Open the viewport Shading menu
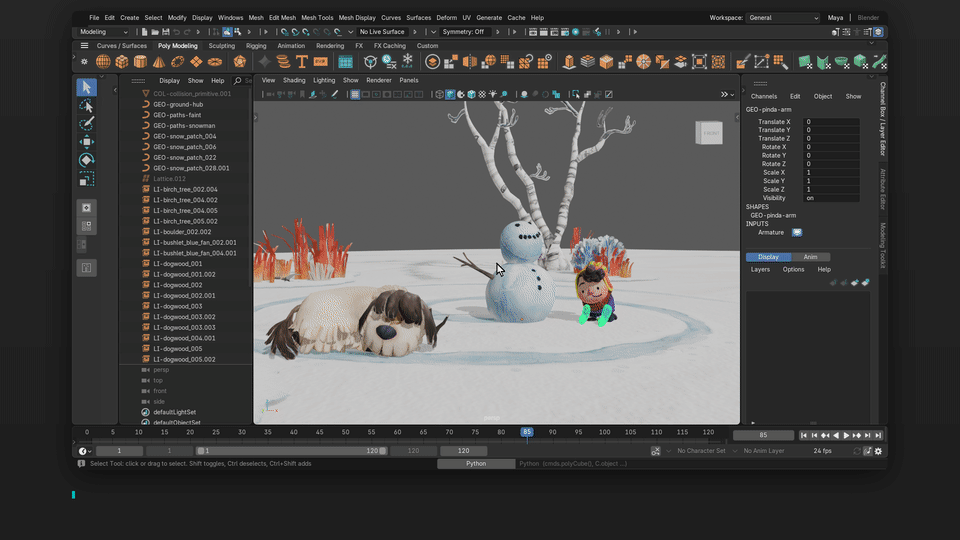Image resolution: width=960 pixels, height=540 pixels. [x=294, y=80]
